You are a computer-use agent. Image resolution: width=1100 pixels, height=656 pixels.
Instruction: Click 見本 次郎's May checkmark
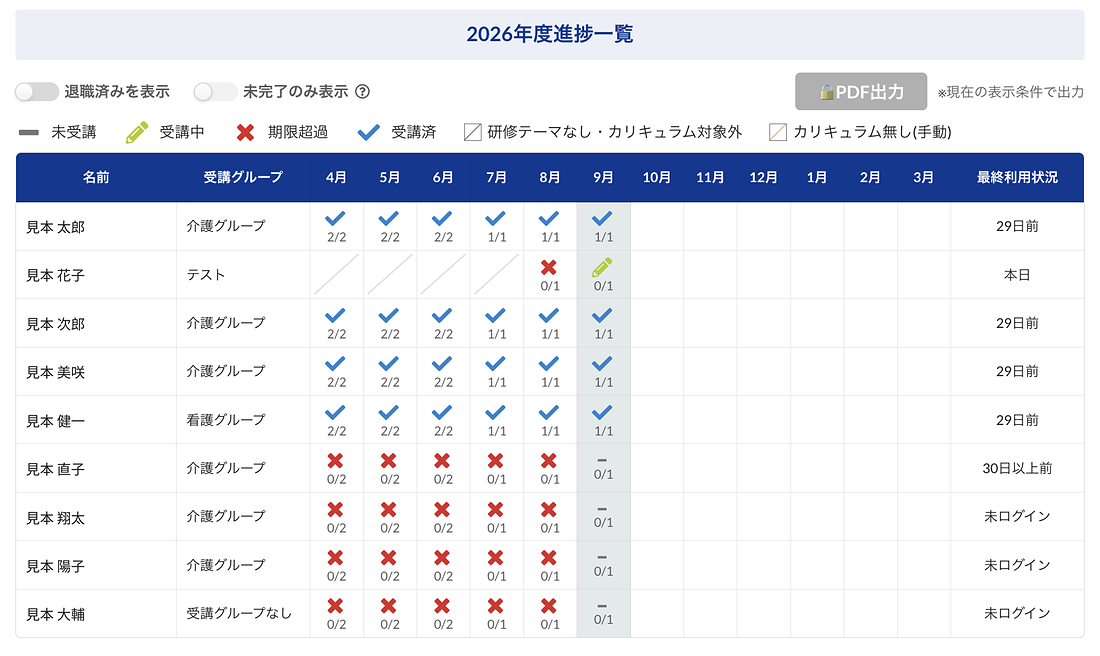[x=389, y=316]
